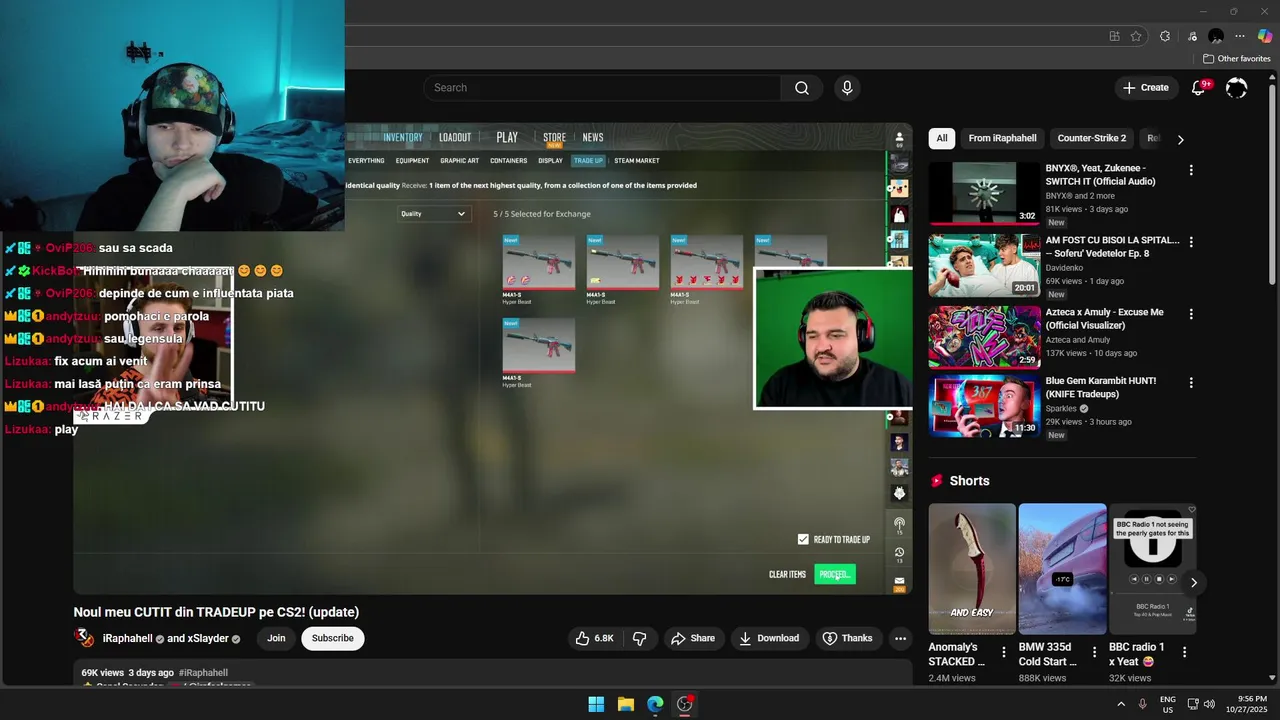Open Blue Gem Karambit HUNT thumbnail

984,406
